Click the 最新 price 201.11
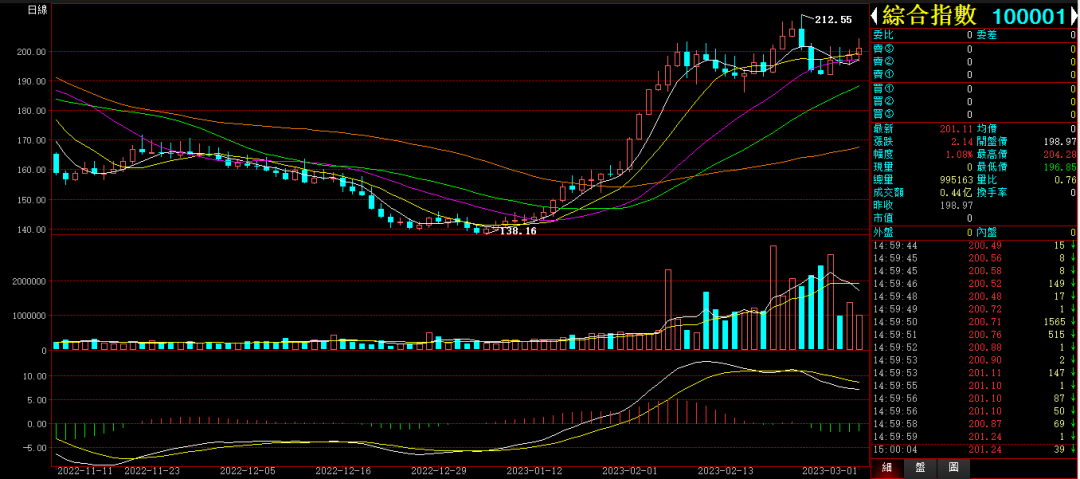Viewport: 1080px width, 479px height. [x=956, y=128]
